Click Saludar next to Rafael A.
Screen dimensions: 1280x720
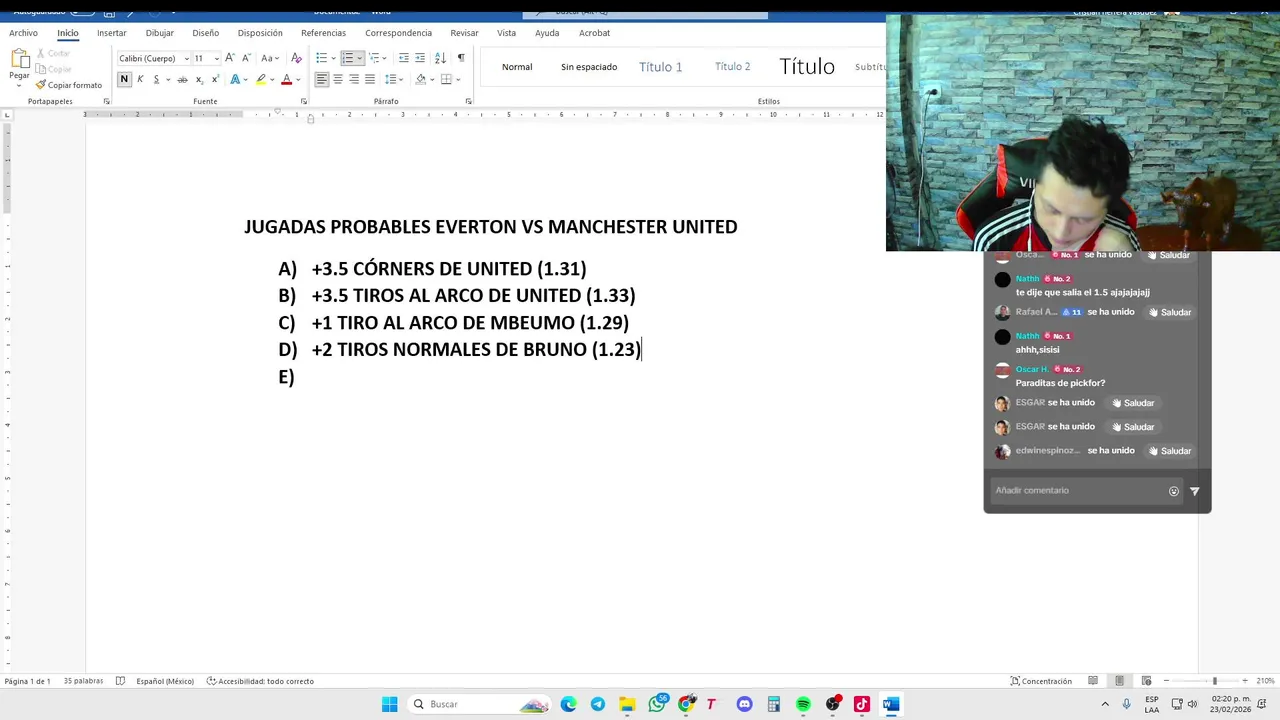(1169, 312)
